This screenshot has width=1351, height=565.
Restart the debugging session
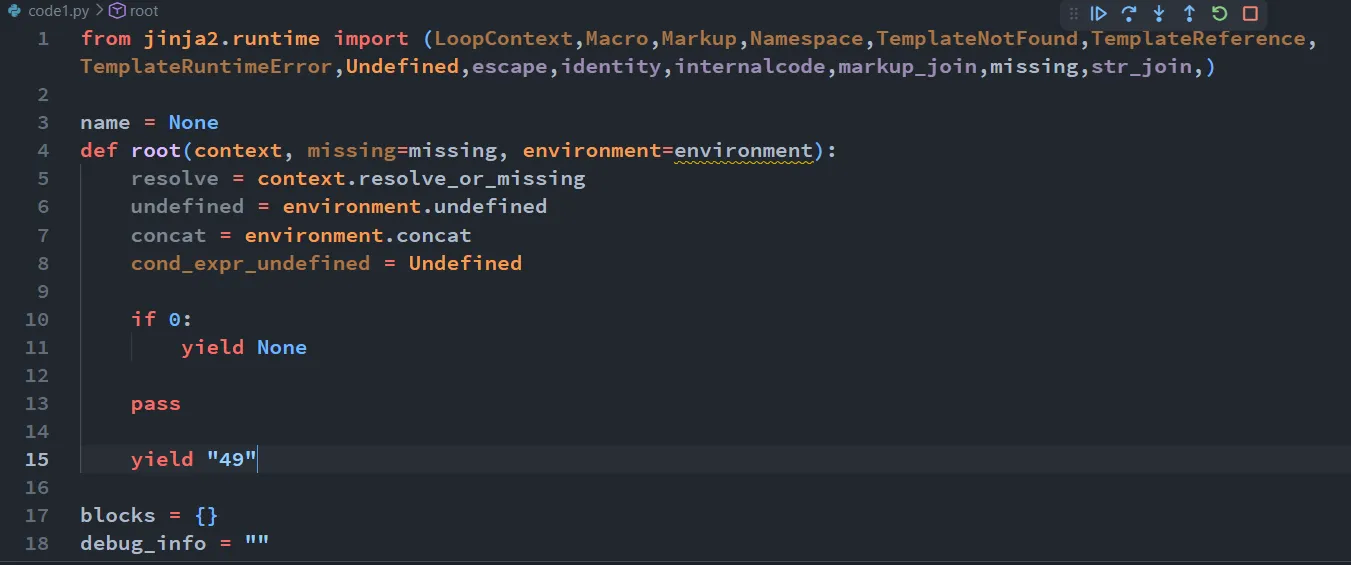(1219, 14)
